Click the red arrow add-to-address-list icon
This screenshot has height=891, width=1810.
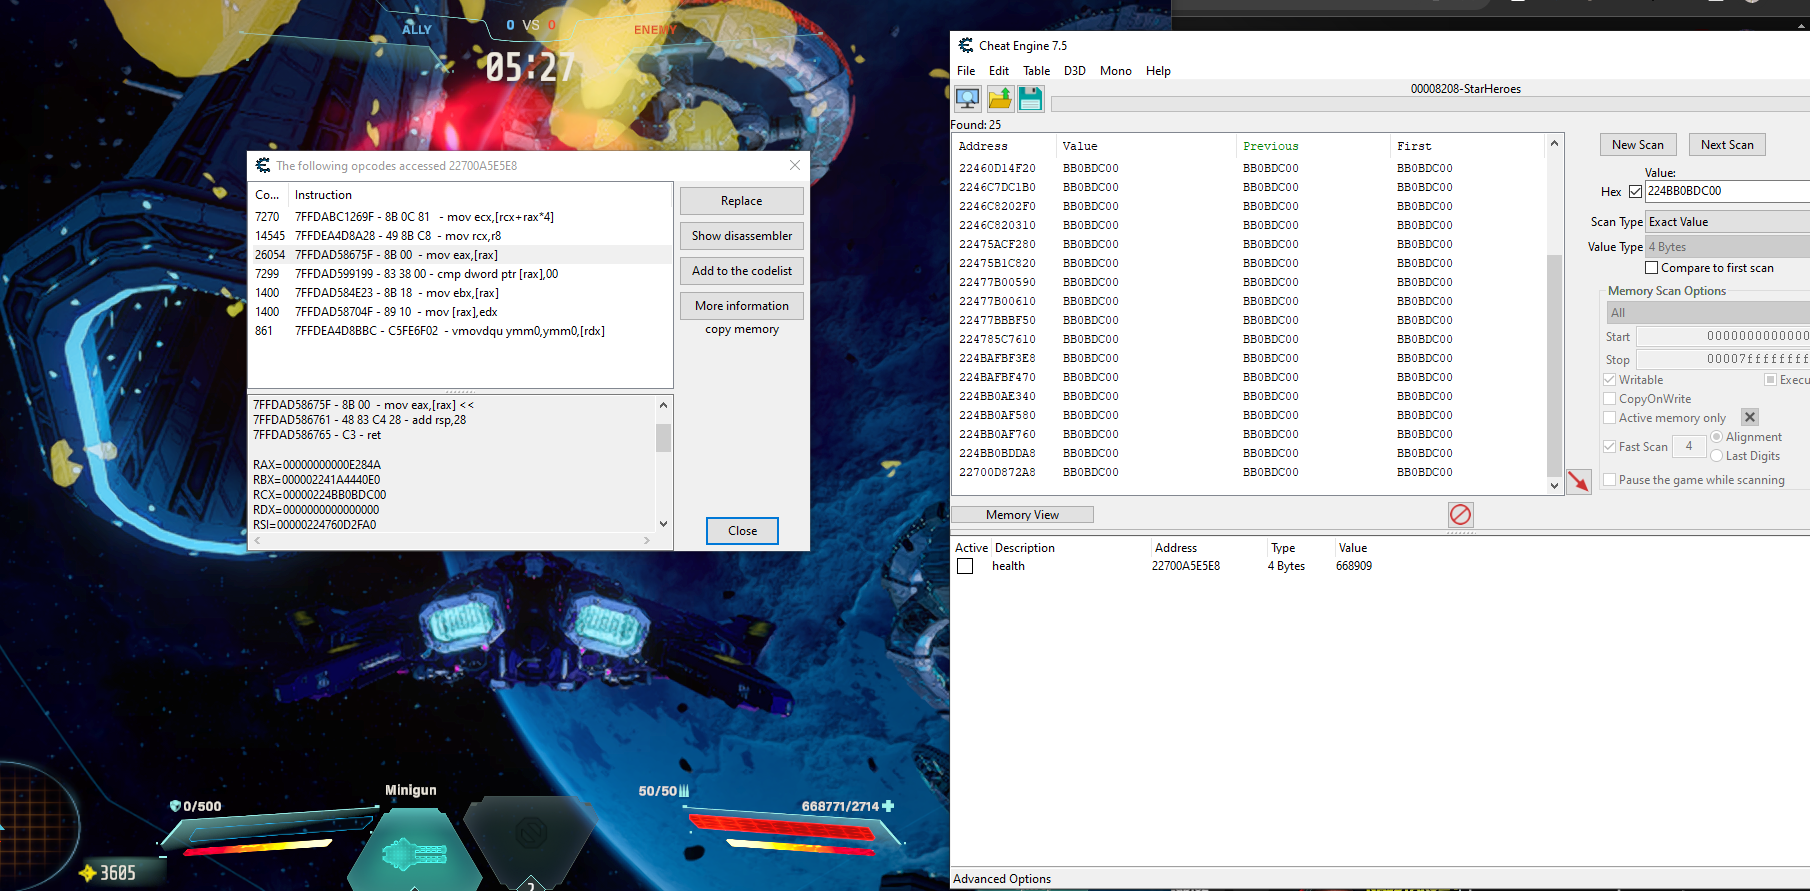[1578, 482]
